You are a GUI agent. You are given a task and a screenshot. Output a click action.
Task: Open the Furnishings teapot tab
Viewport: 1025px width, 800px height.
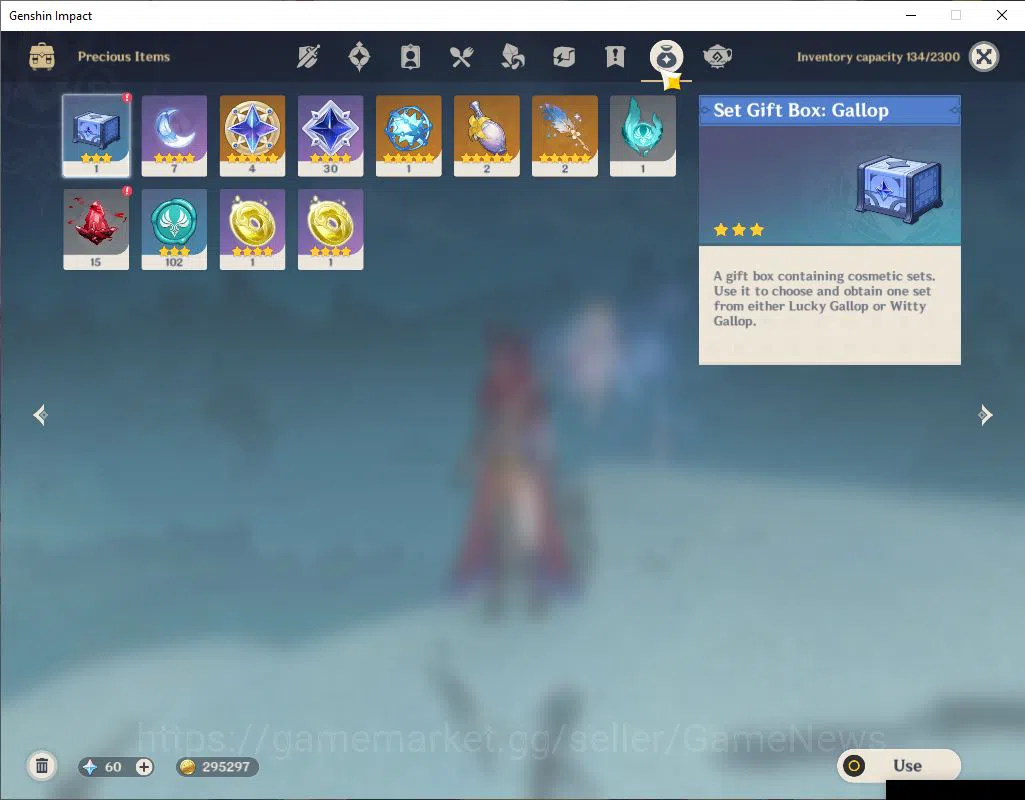717,57
